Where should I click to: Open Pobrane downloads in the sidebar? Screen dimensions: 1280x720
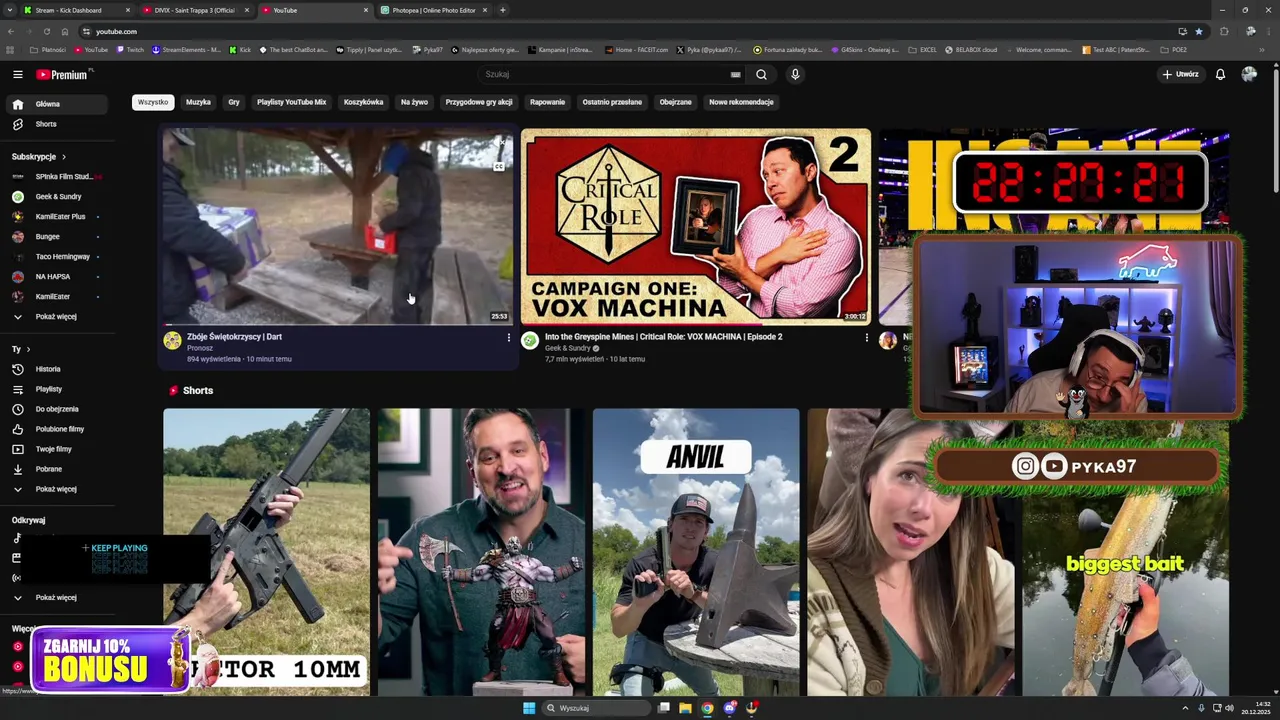(56, 469)
